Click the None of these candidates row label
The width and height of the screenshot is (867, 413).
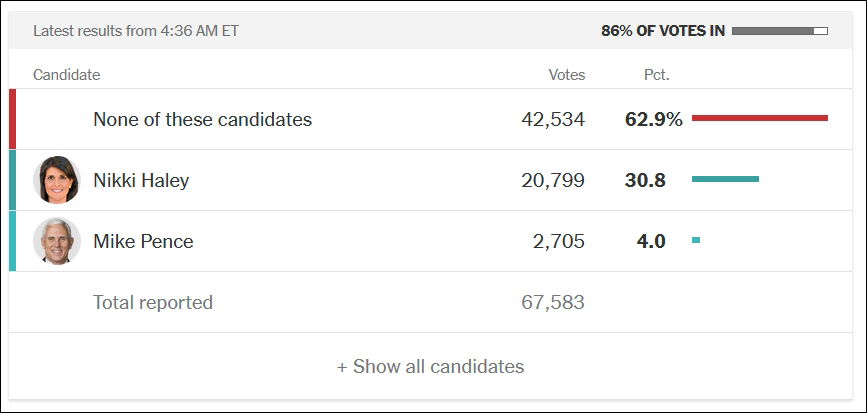coord(202,119)
